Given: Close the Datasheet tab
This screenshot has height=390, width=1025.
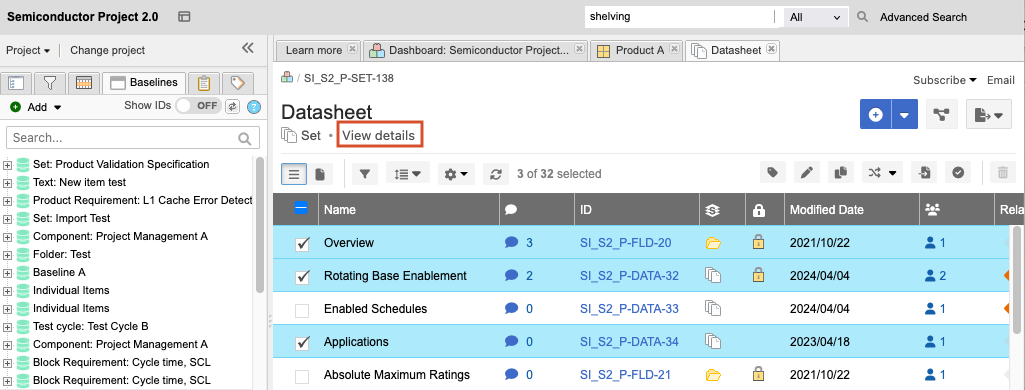Looking at the screenshot, I should (x=771, y=49).
